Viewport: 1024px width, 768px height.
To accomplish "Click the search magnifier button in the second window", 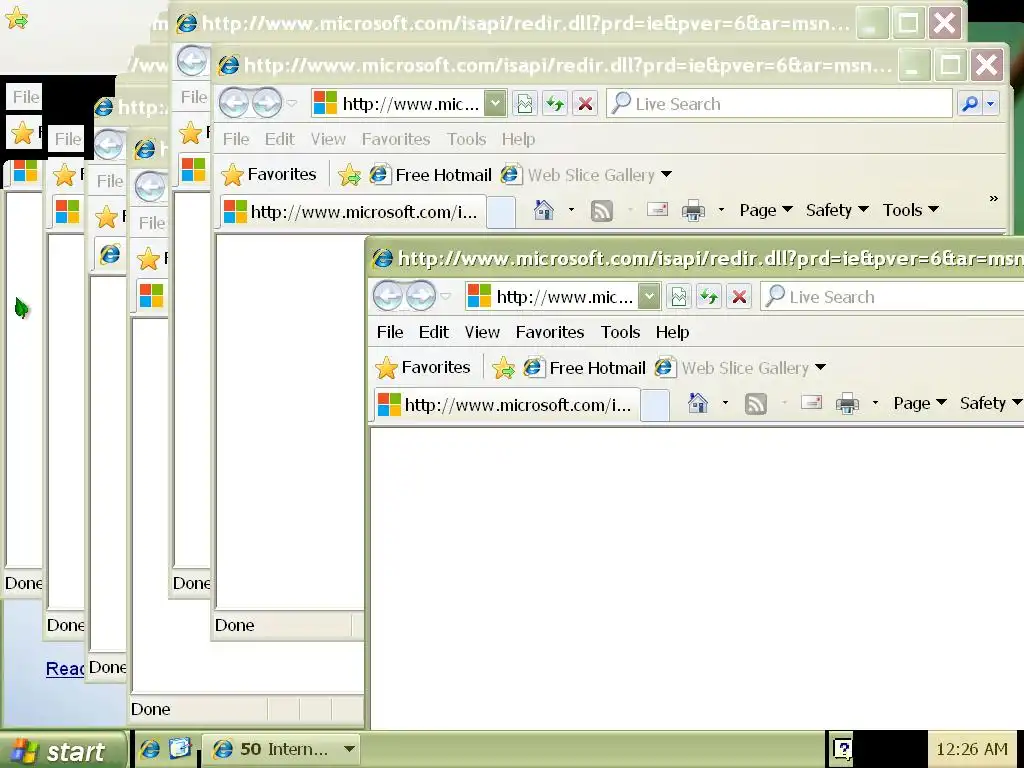I will [970, 104].
